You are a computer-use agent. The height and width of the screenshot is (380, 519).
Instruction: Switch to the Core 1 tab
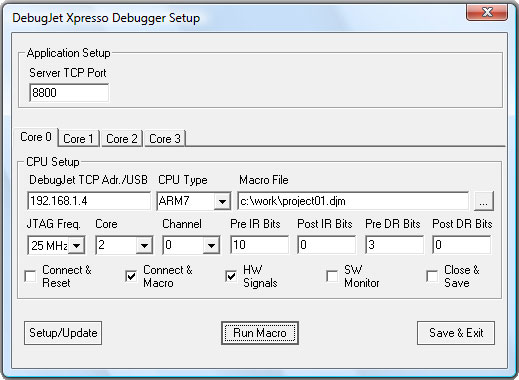tap(78, 138)
